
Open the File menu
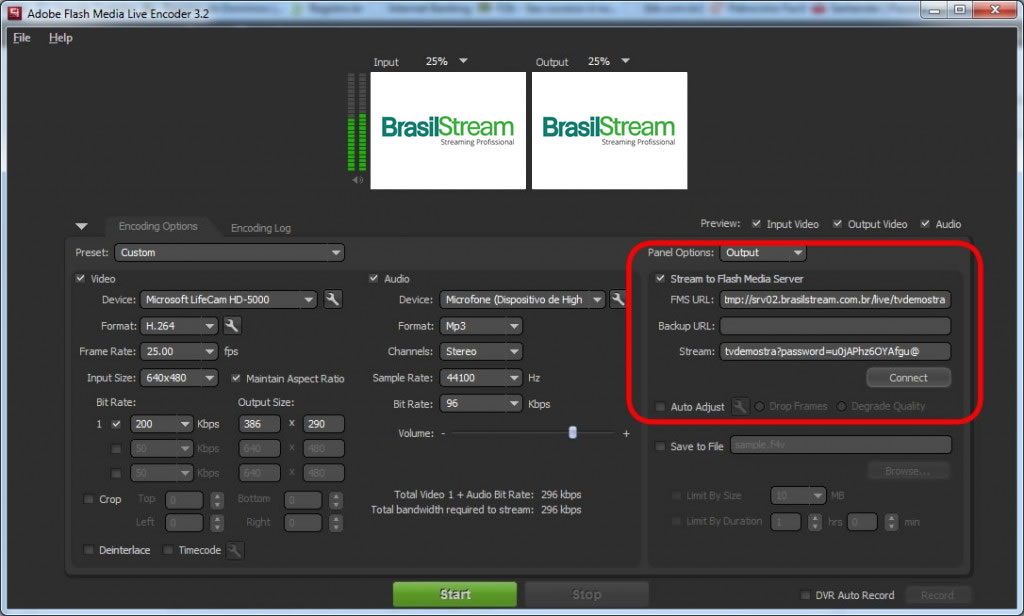(x=22, y=38)
